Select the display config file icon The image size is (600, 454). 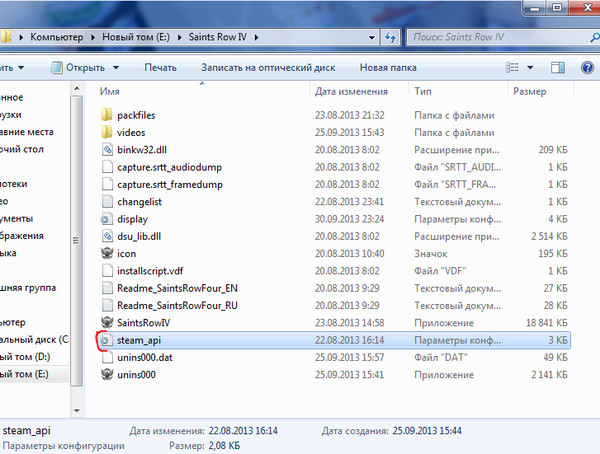click(x=107, y=219)
